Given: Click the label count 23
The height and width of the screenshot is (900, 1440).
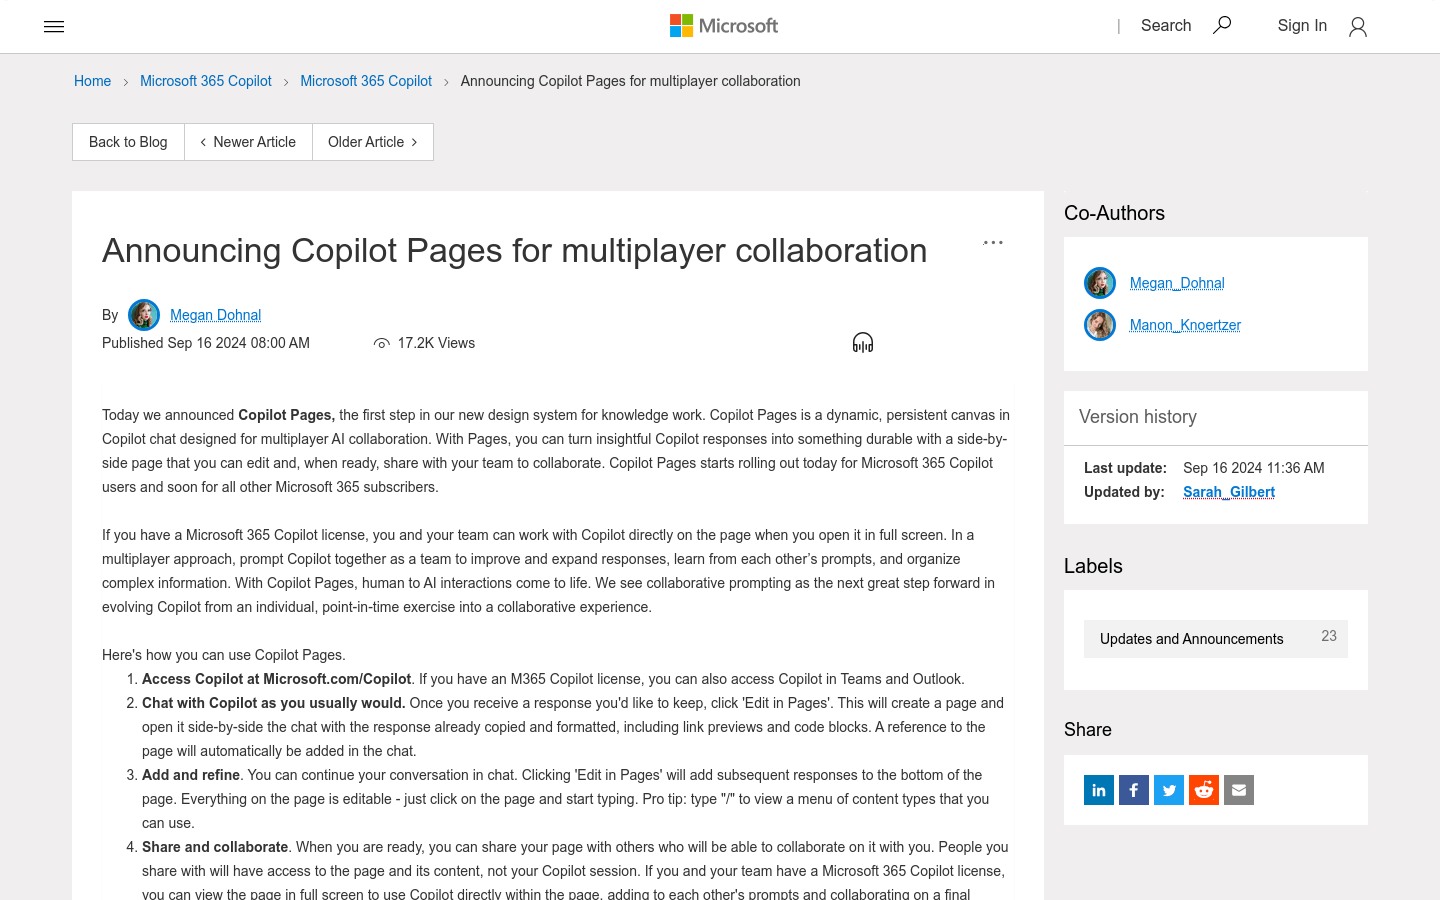Looking at the screenshot, I should tap(1329, 636).
